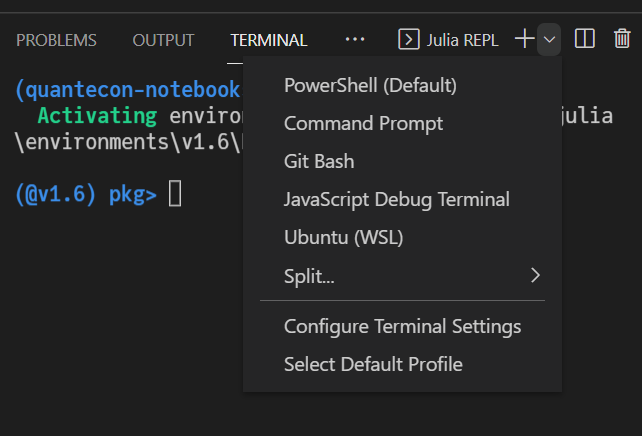Viewport: 642px width, 436px height.
Task: Open the OUTPUT tab
Action: click(x=163, y=40)
